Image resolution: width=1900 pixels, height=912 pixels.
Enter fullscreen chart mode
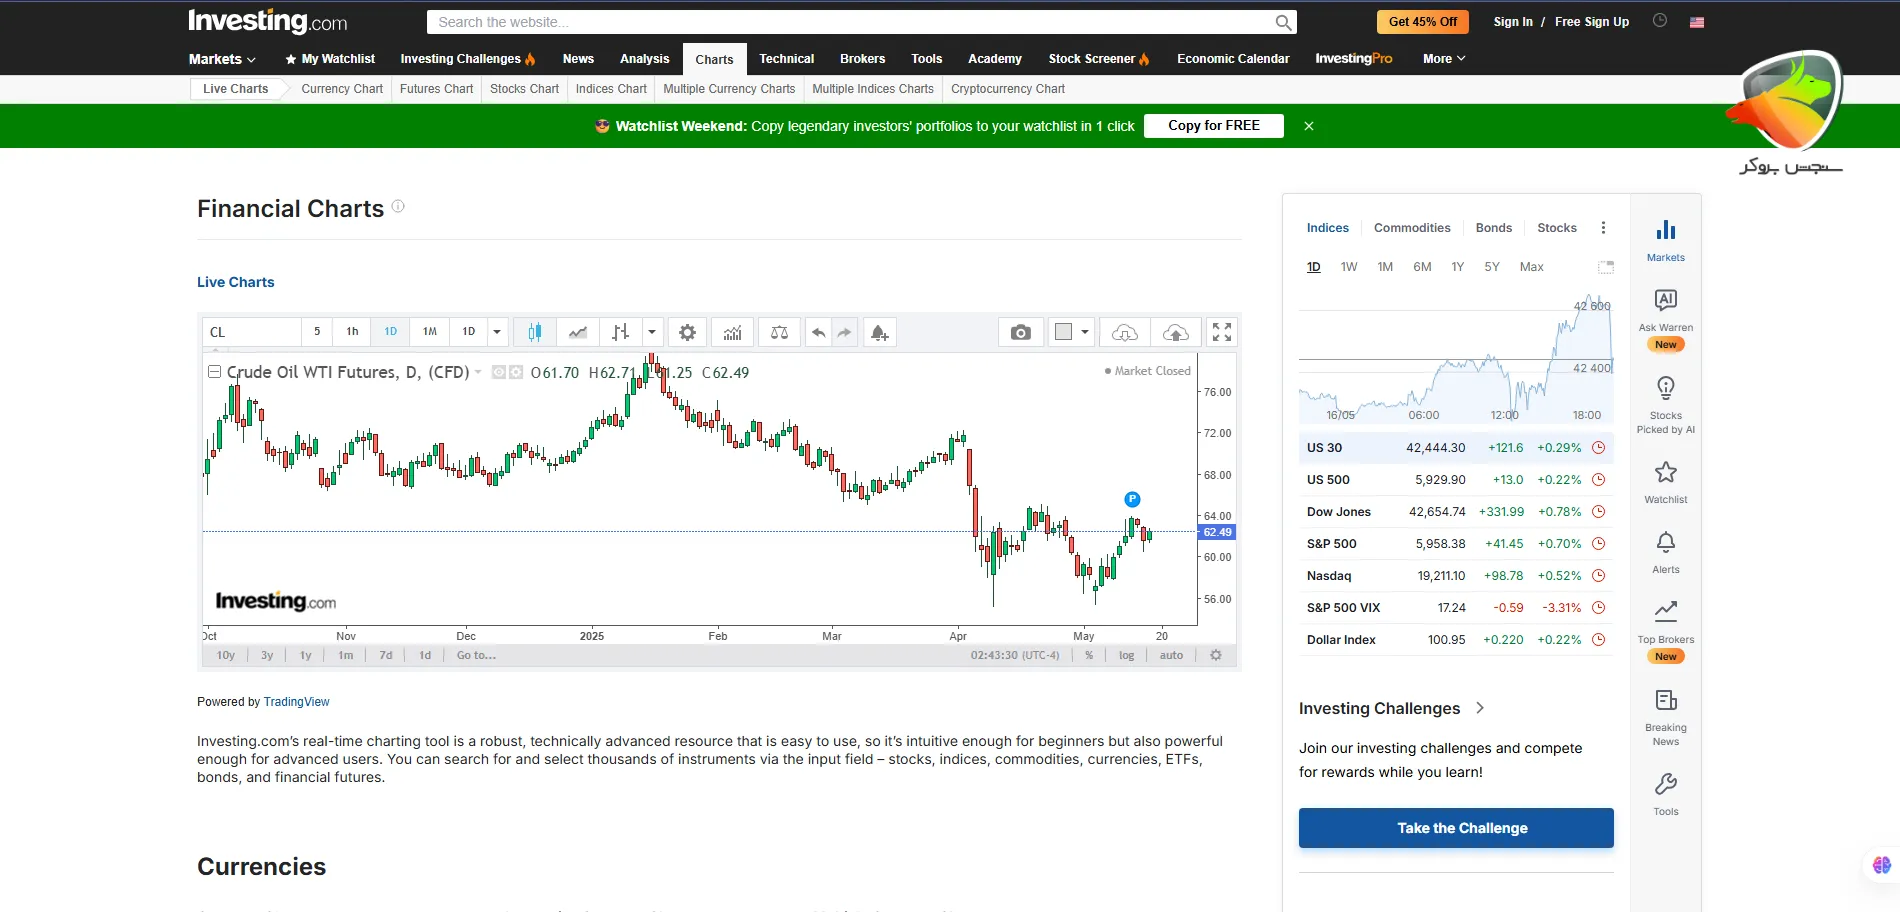[1222, 331]
